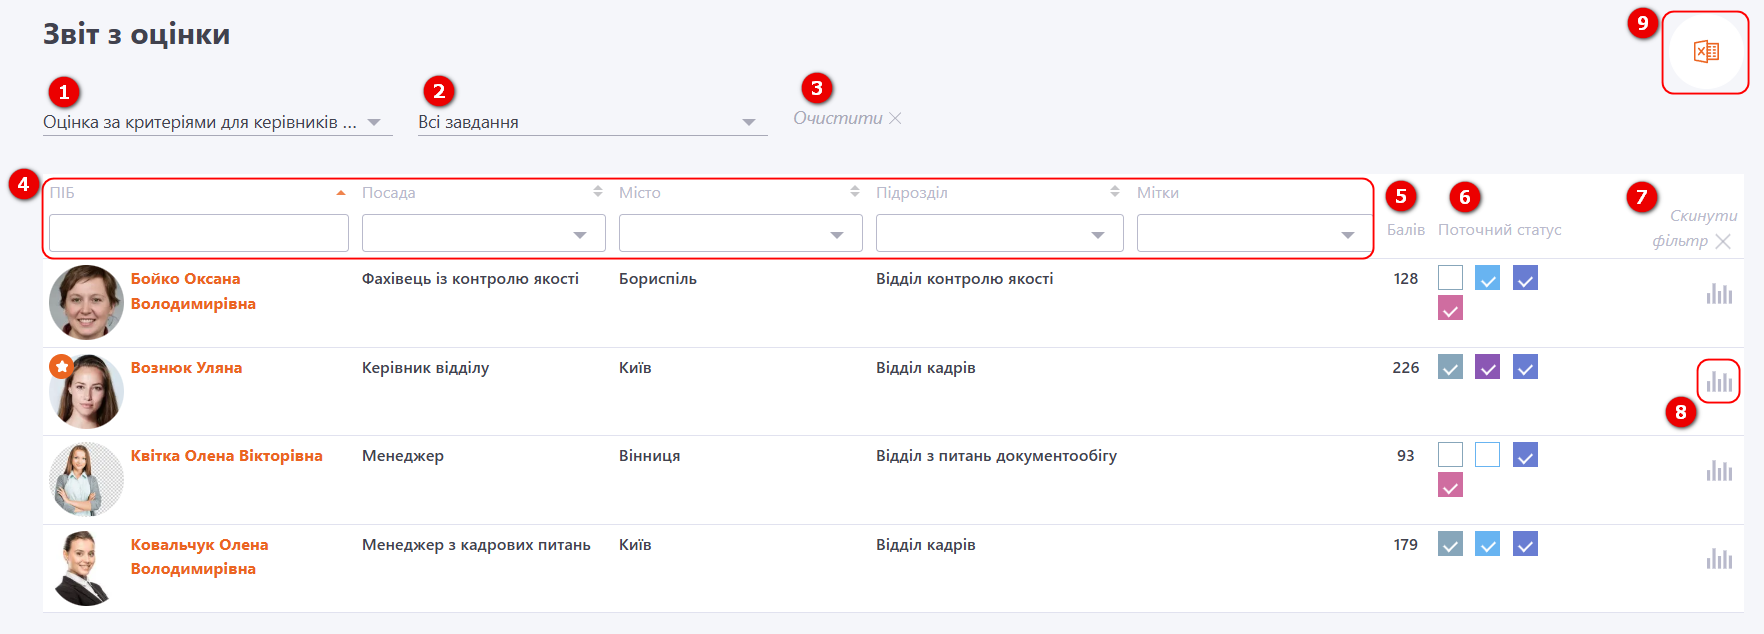The height and width of the screenshot is (634, 1764).
Task: Open chart icon for Квітка Олена row
Action: point(1719,470)
